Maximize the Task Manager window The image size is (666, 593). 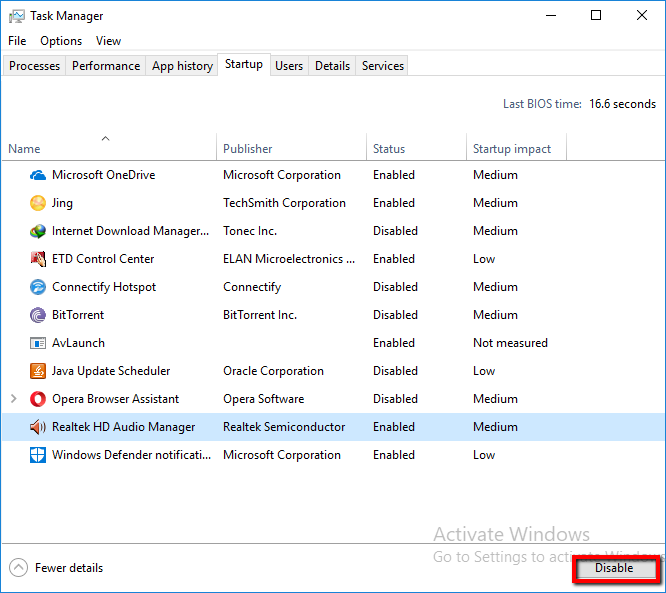(596, 16)
